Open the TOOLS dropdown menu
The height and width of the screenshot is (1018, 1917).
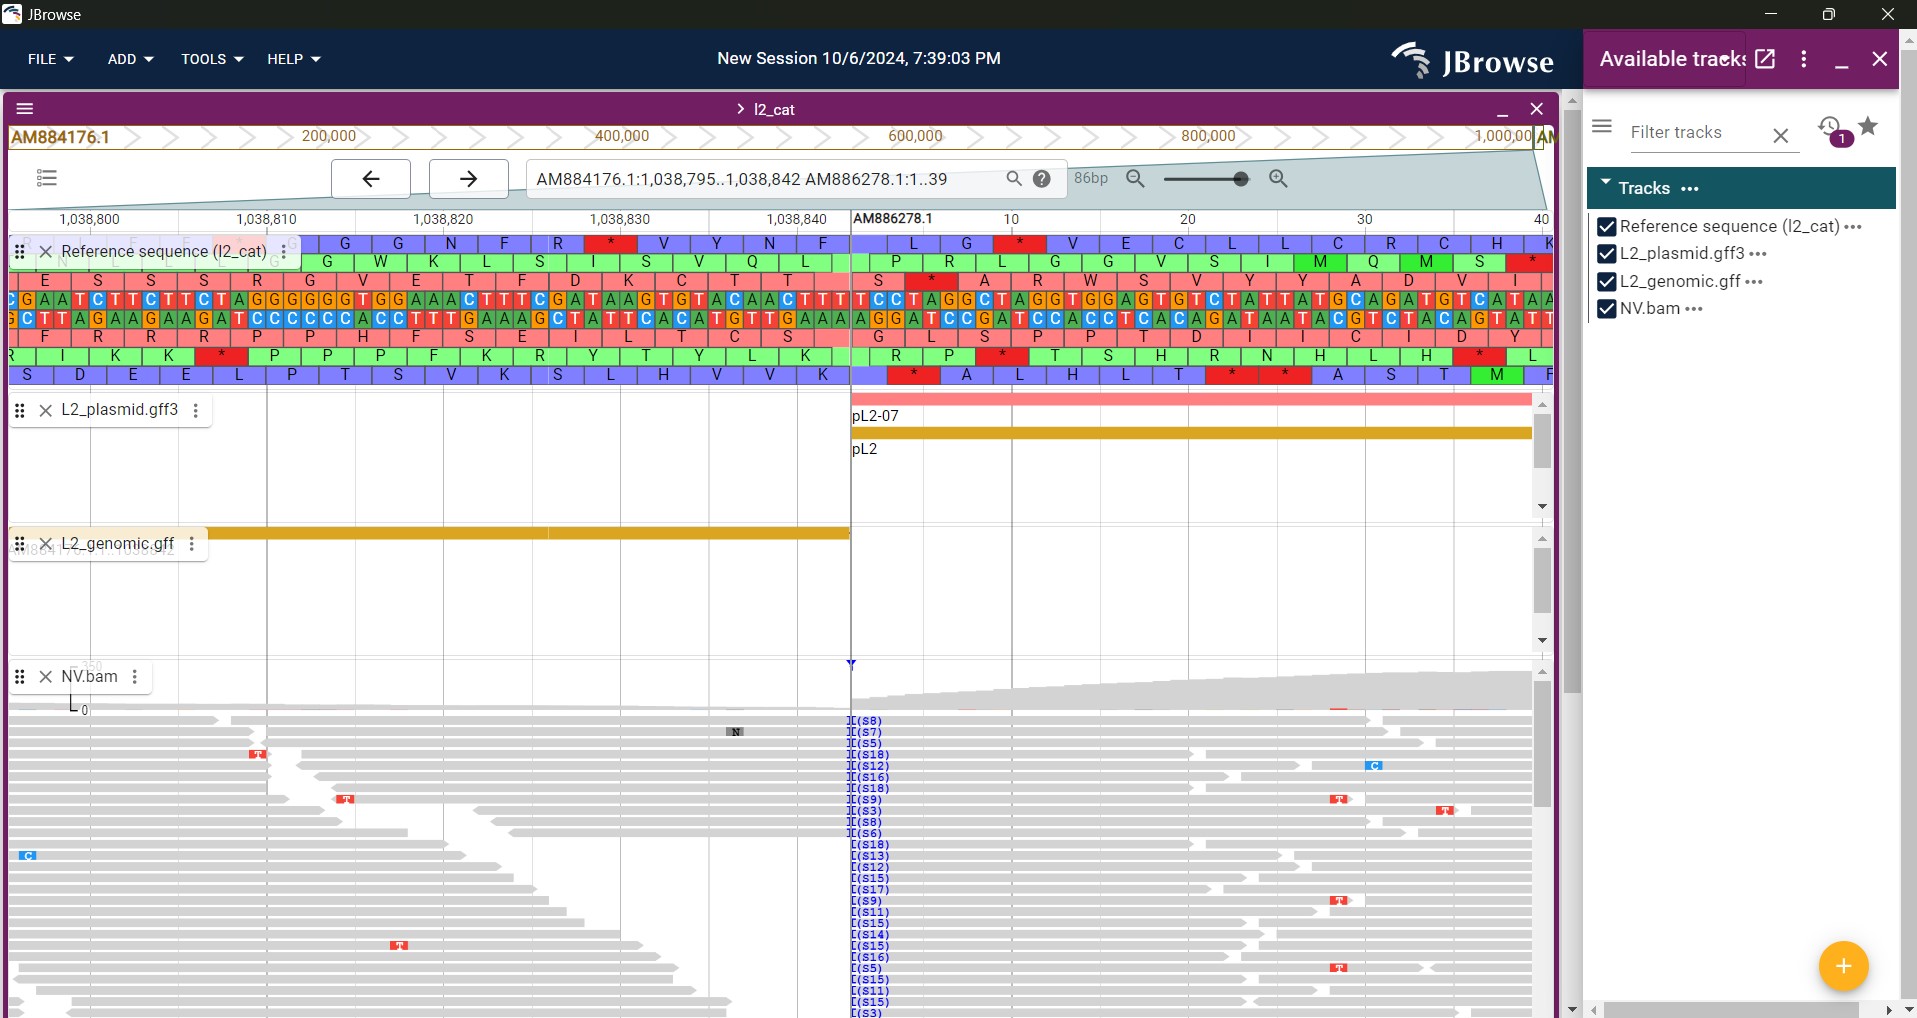[212, 60]
